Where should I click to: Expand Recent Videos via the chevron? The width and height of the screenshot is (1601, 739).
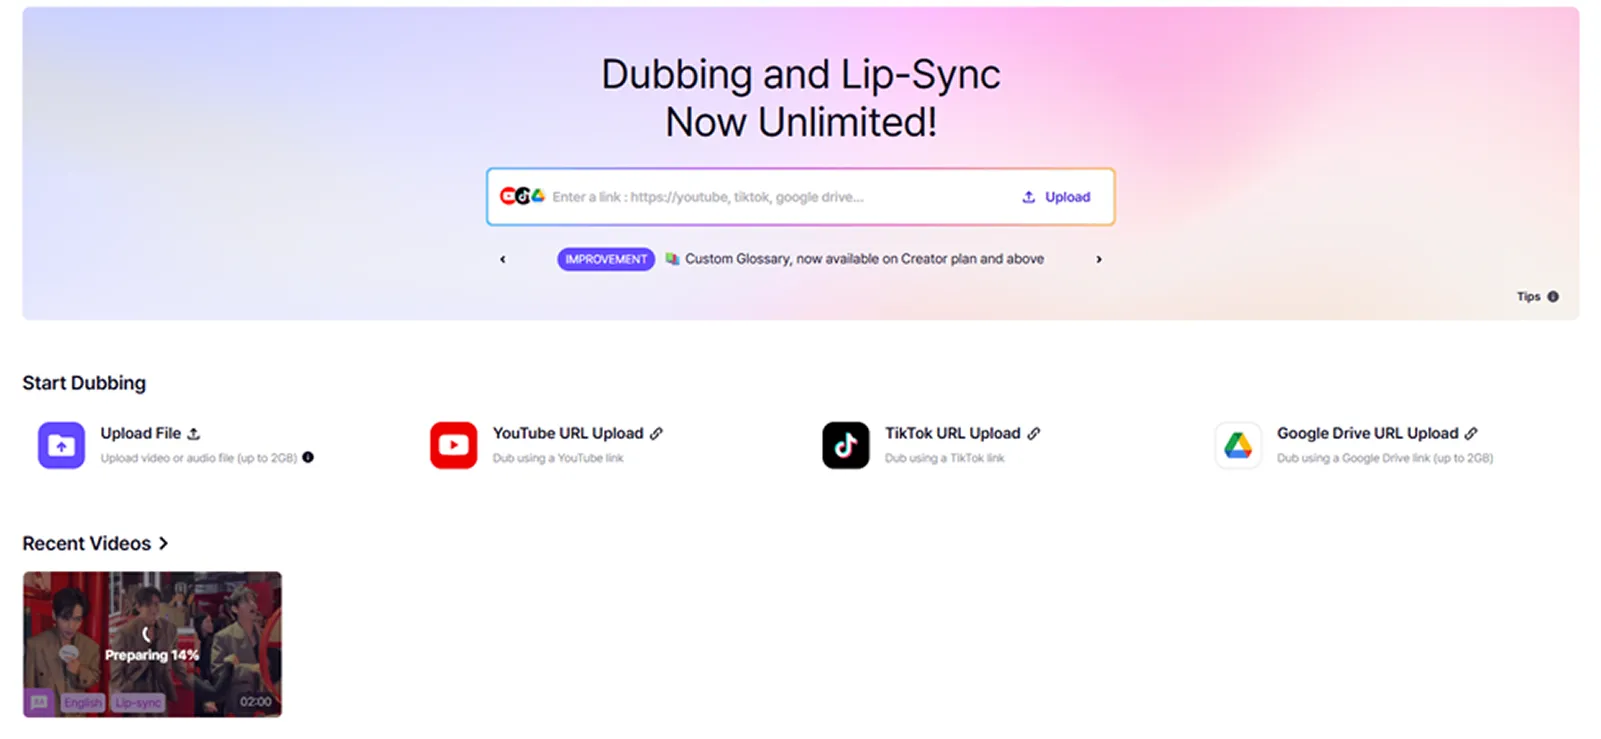click(163, 543)
